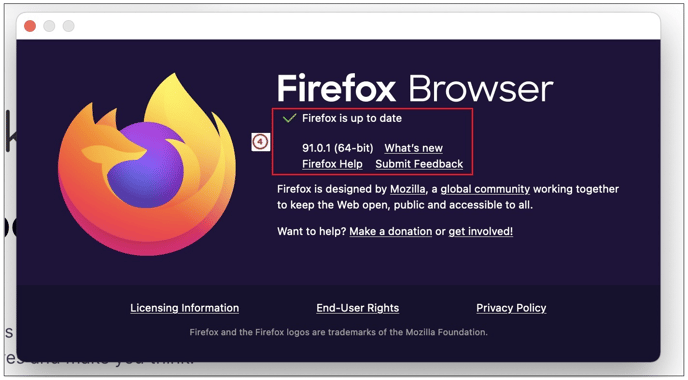Select the Submit Feedback link
This screenshot has height=380, width=688.
419,164
